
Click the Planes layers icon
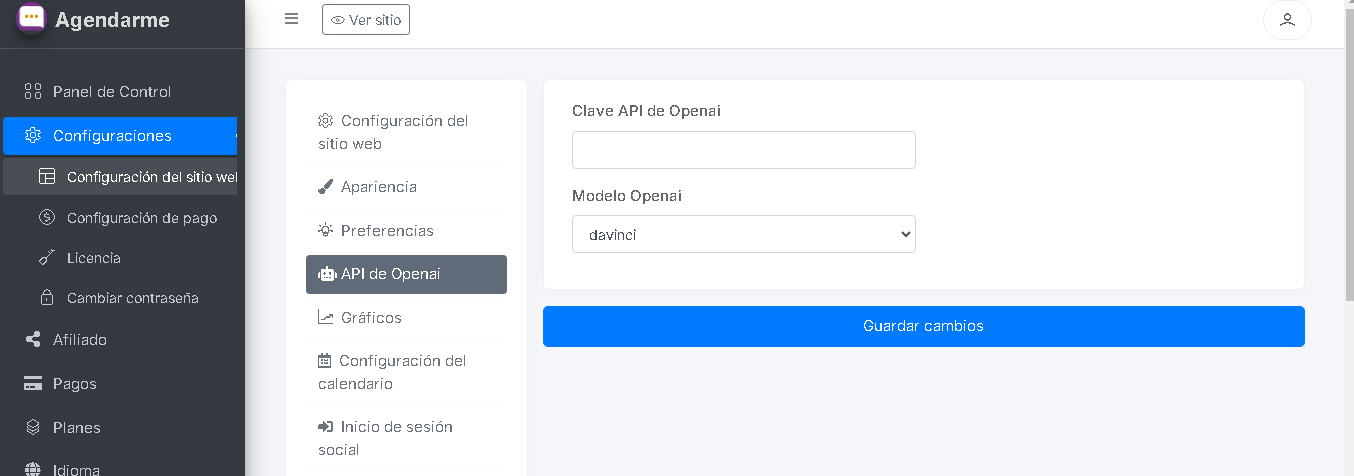point(32,428)
